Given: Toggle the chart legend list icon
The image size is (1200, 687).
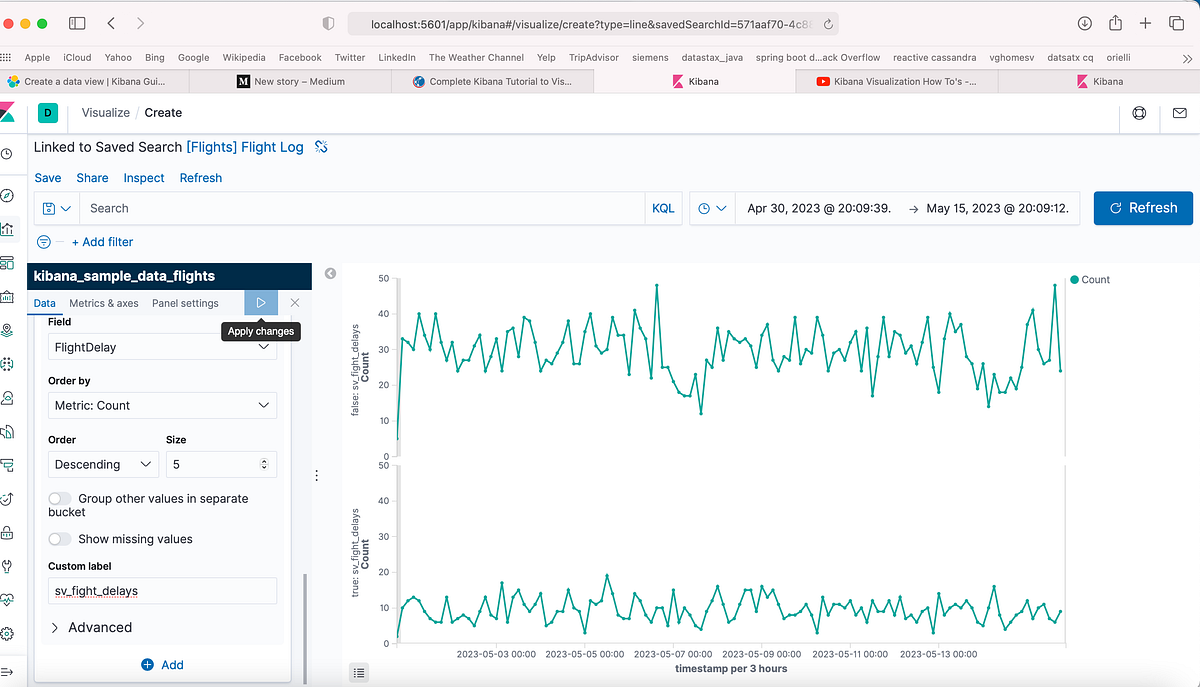Looking at the screenshot, I should click(359, 672).
